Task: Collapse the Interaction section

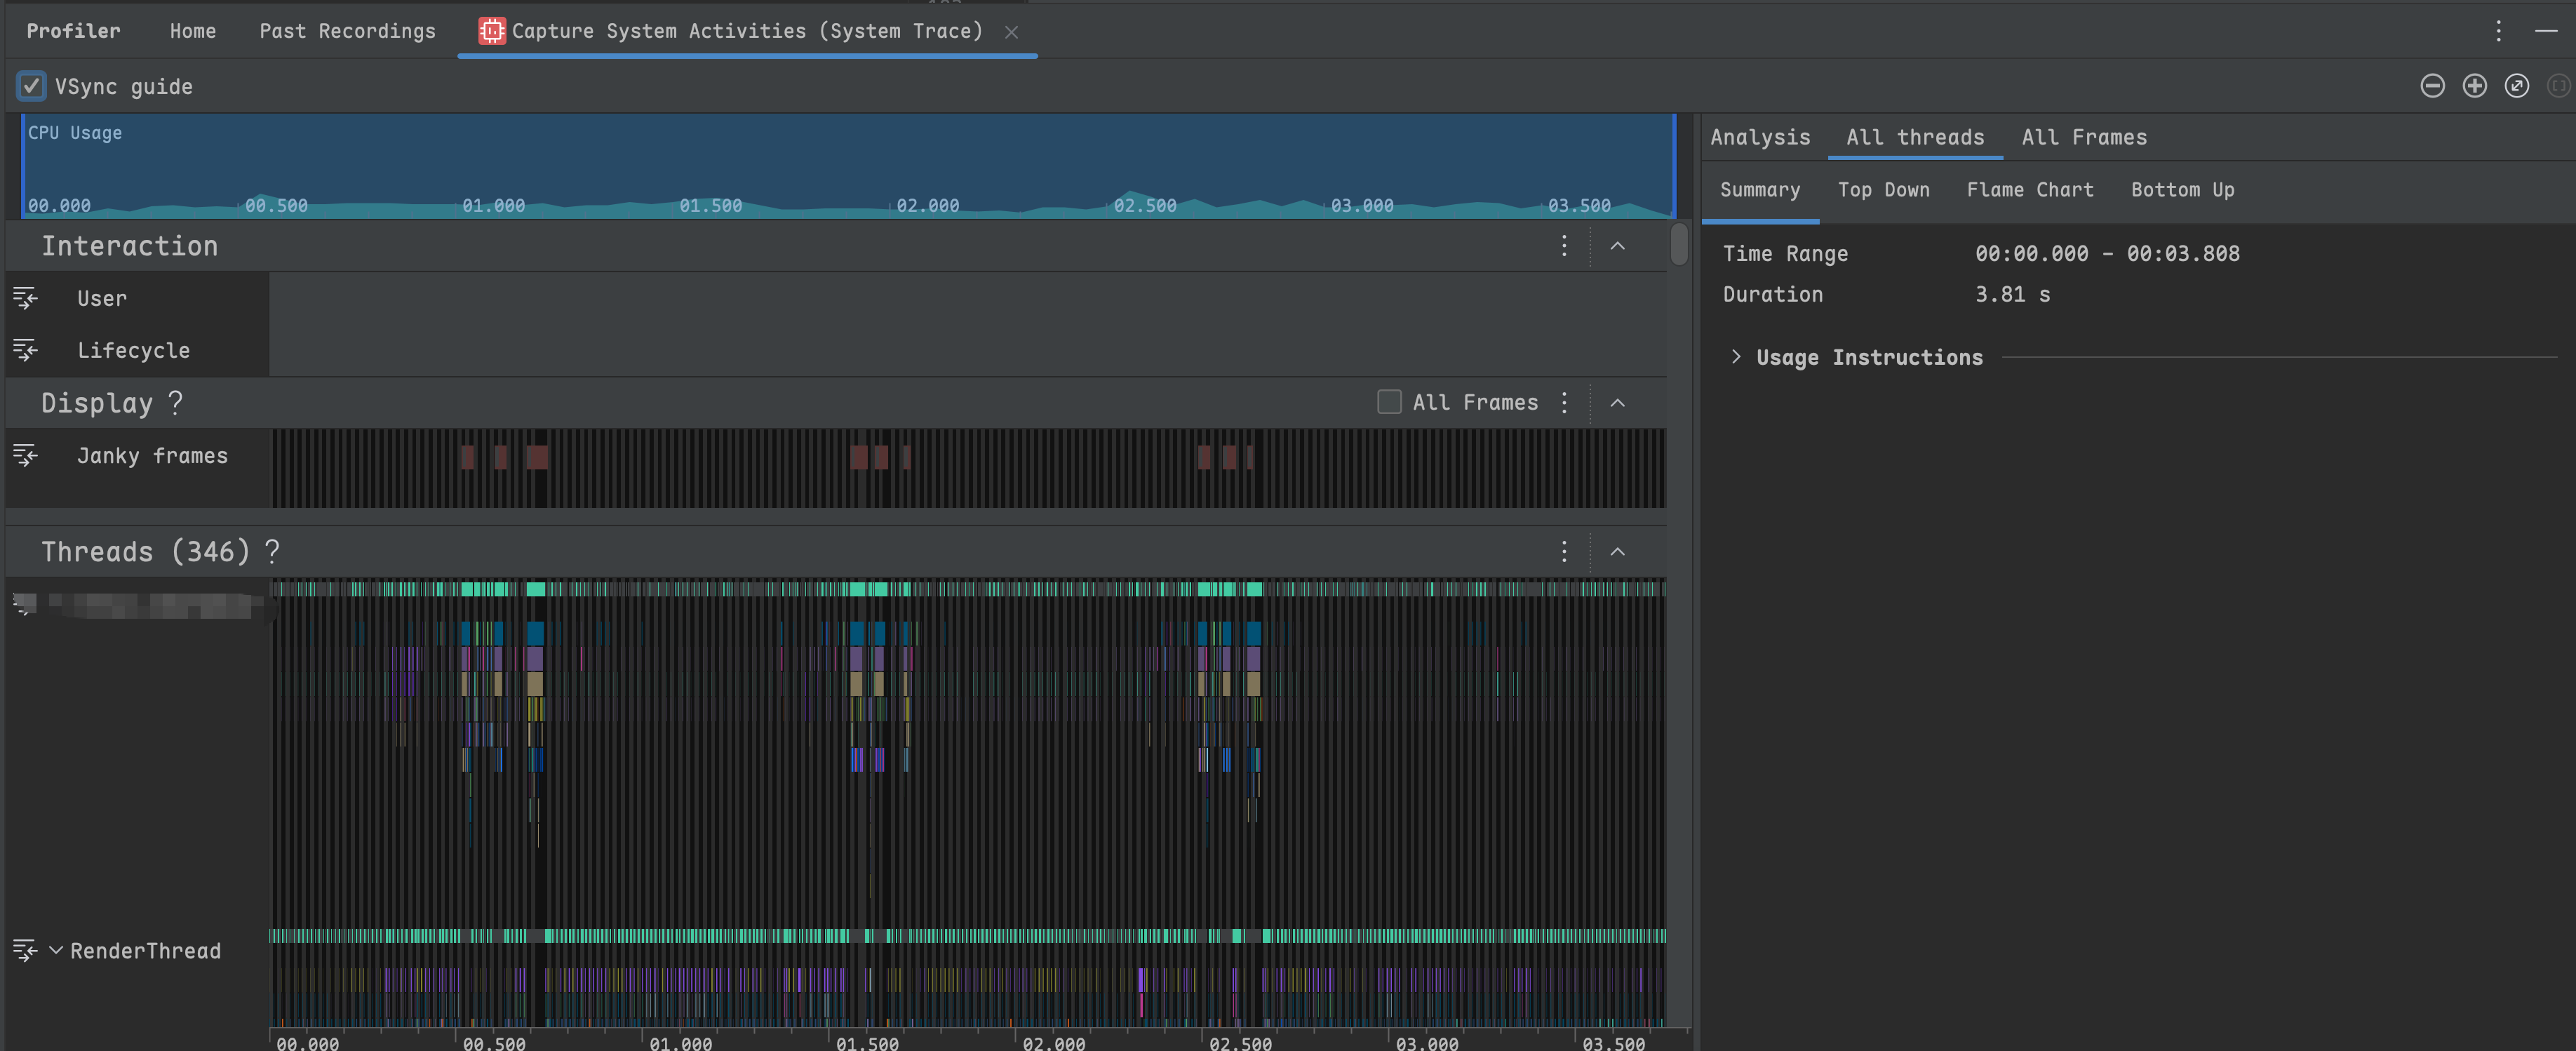Action: (1617, 246)
